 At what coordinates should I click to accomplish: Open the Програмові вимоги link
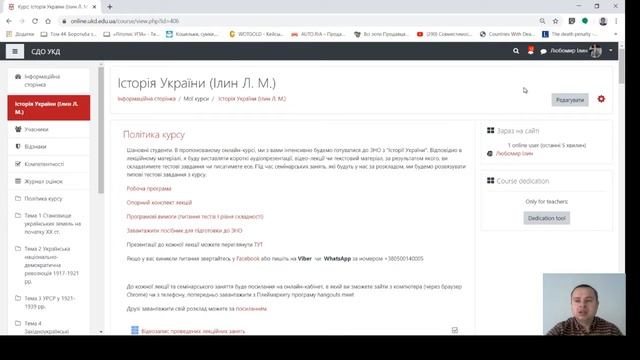[195, 216]
